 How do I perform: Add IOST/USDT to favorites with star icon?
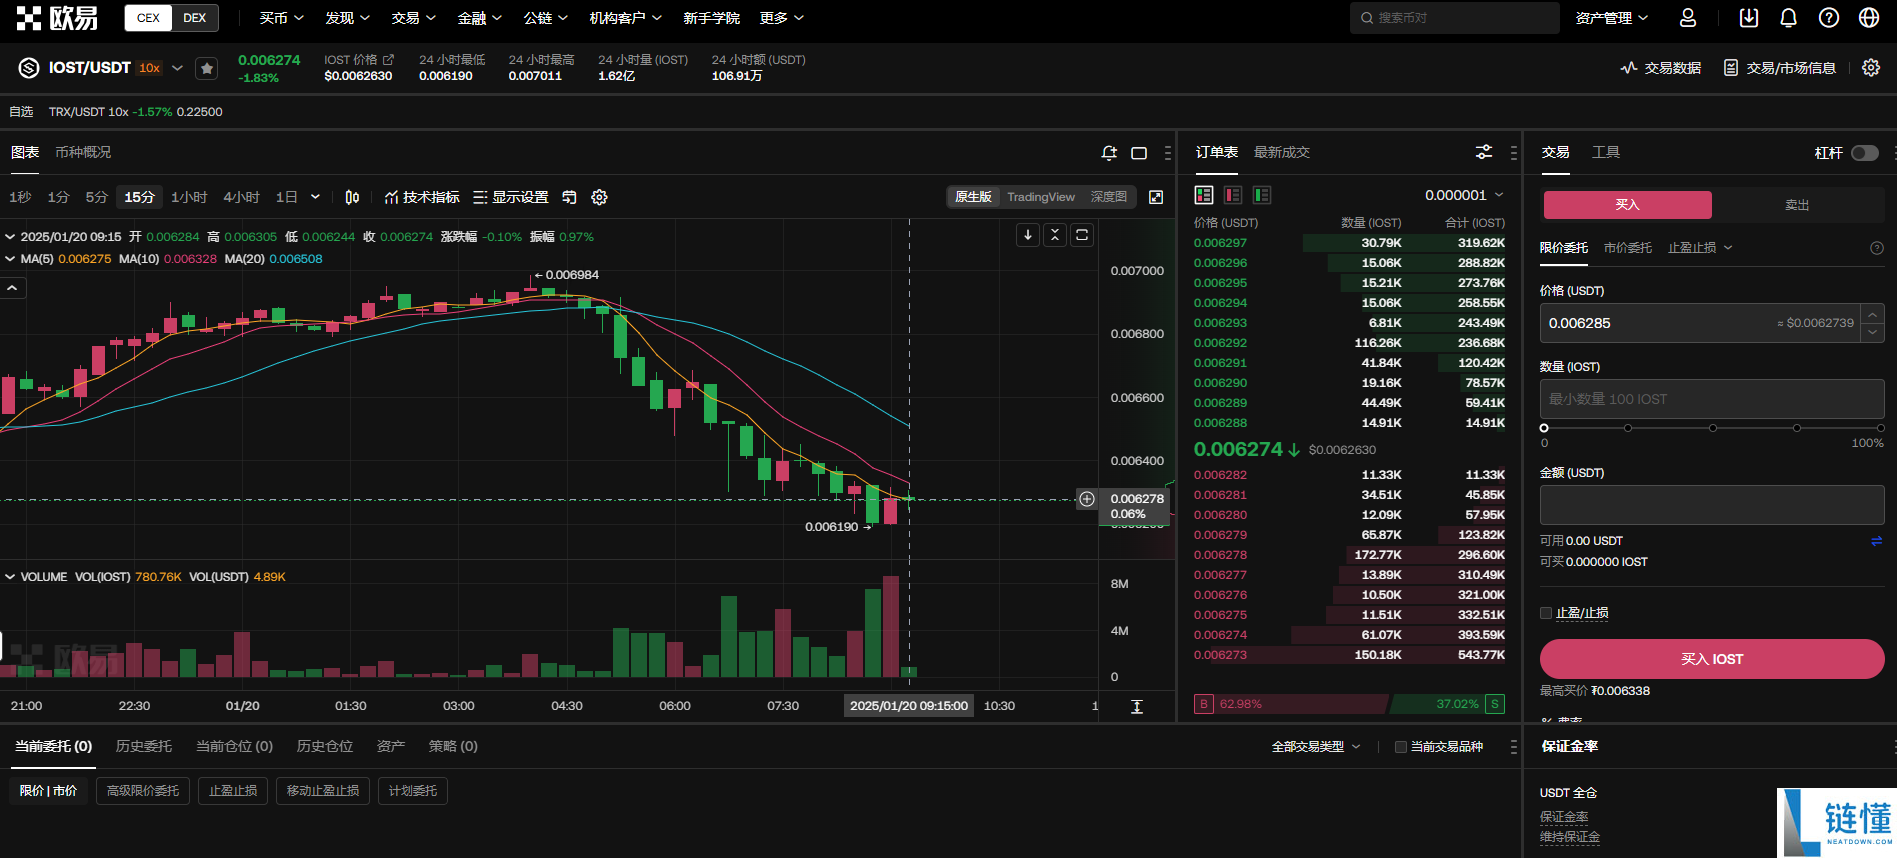pos(206,68)
